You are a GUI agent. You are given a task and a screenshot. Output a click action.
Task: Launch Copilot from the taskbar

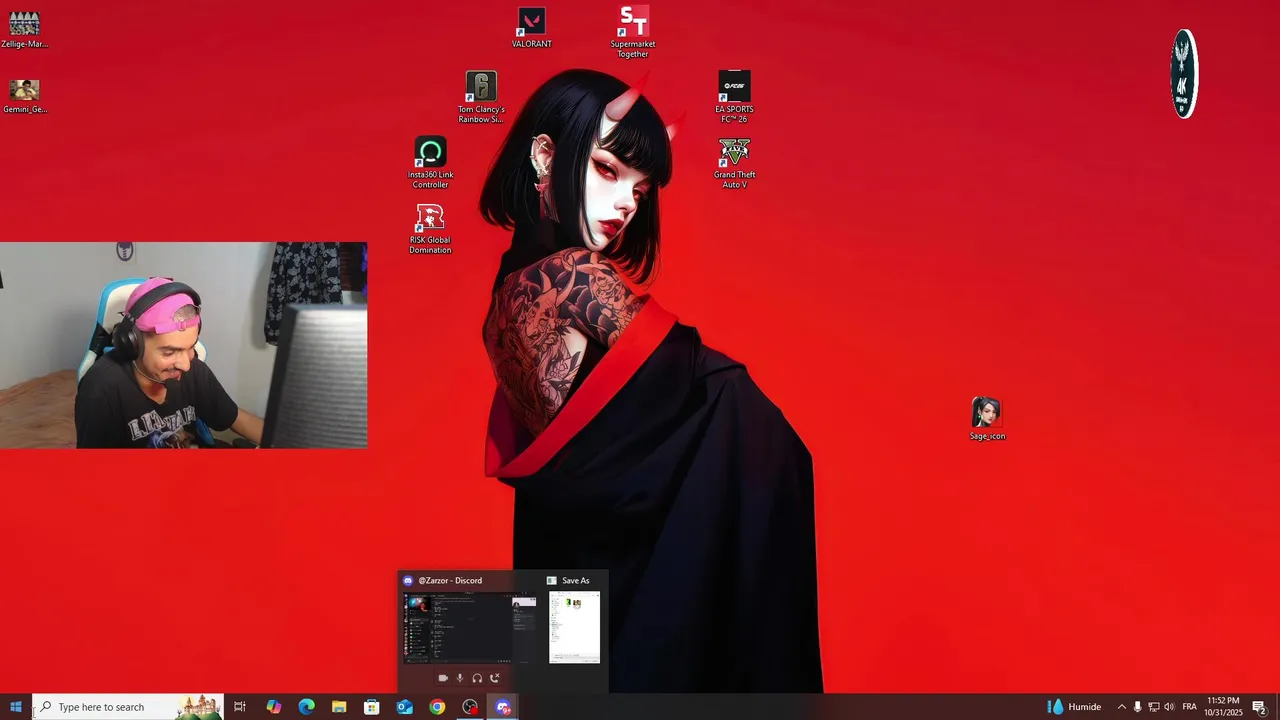coord(273,707)
